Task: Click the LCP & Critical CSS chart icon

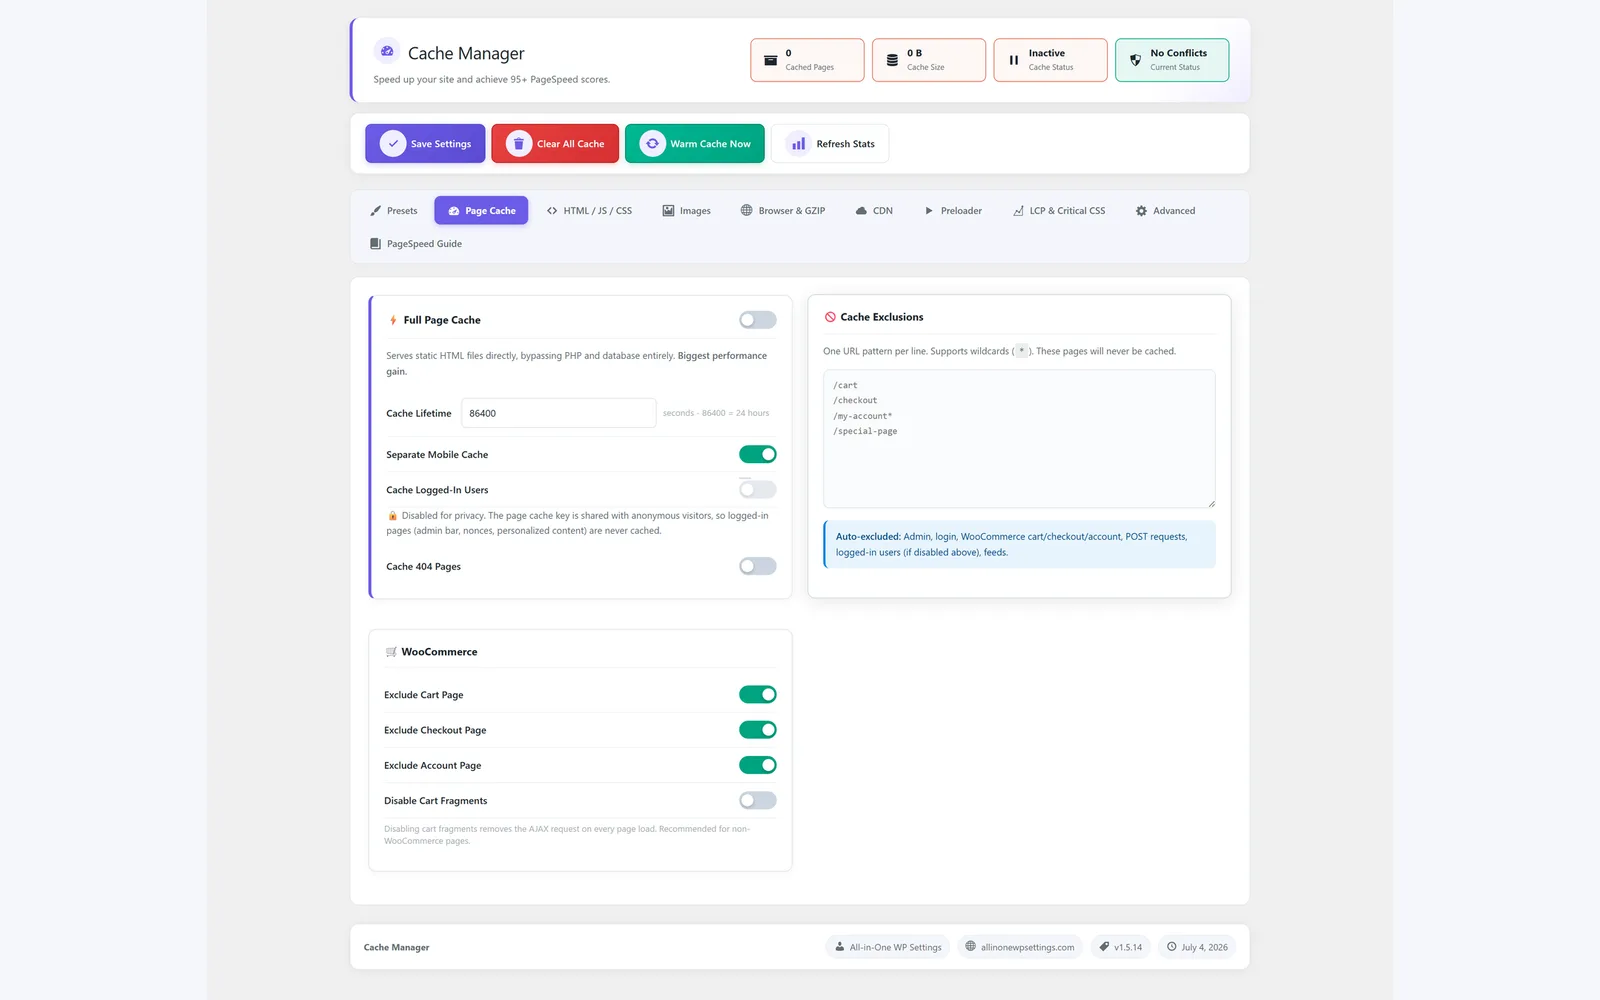Action: click(1018, 211)
